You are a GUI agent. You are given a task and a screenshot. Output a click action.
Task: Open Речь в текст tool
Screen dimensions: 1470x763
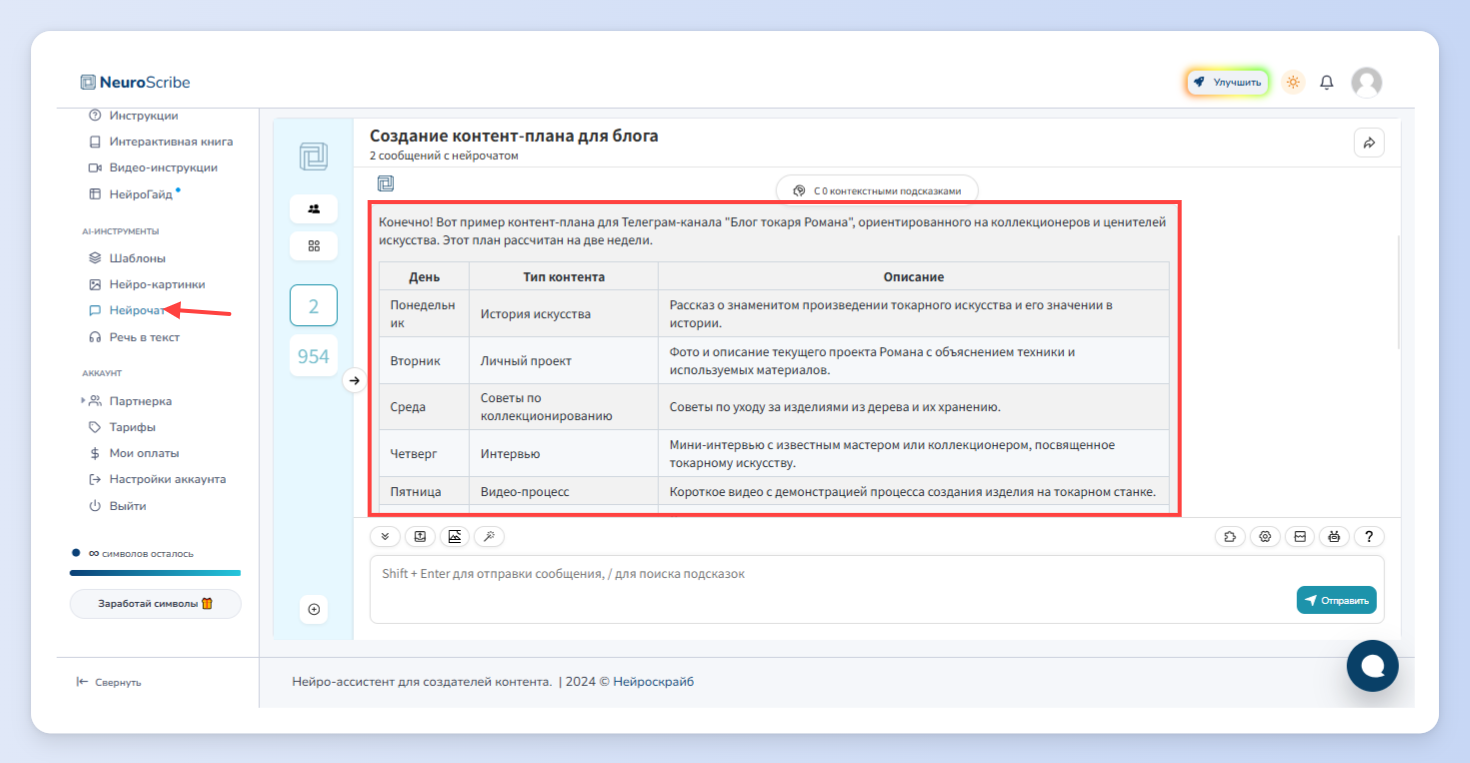134,337
